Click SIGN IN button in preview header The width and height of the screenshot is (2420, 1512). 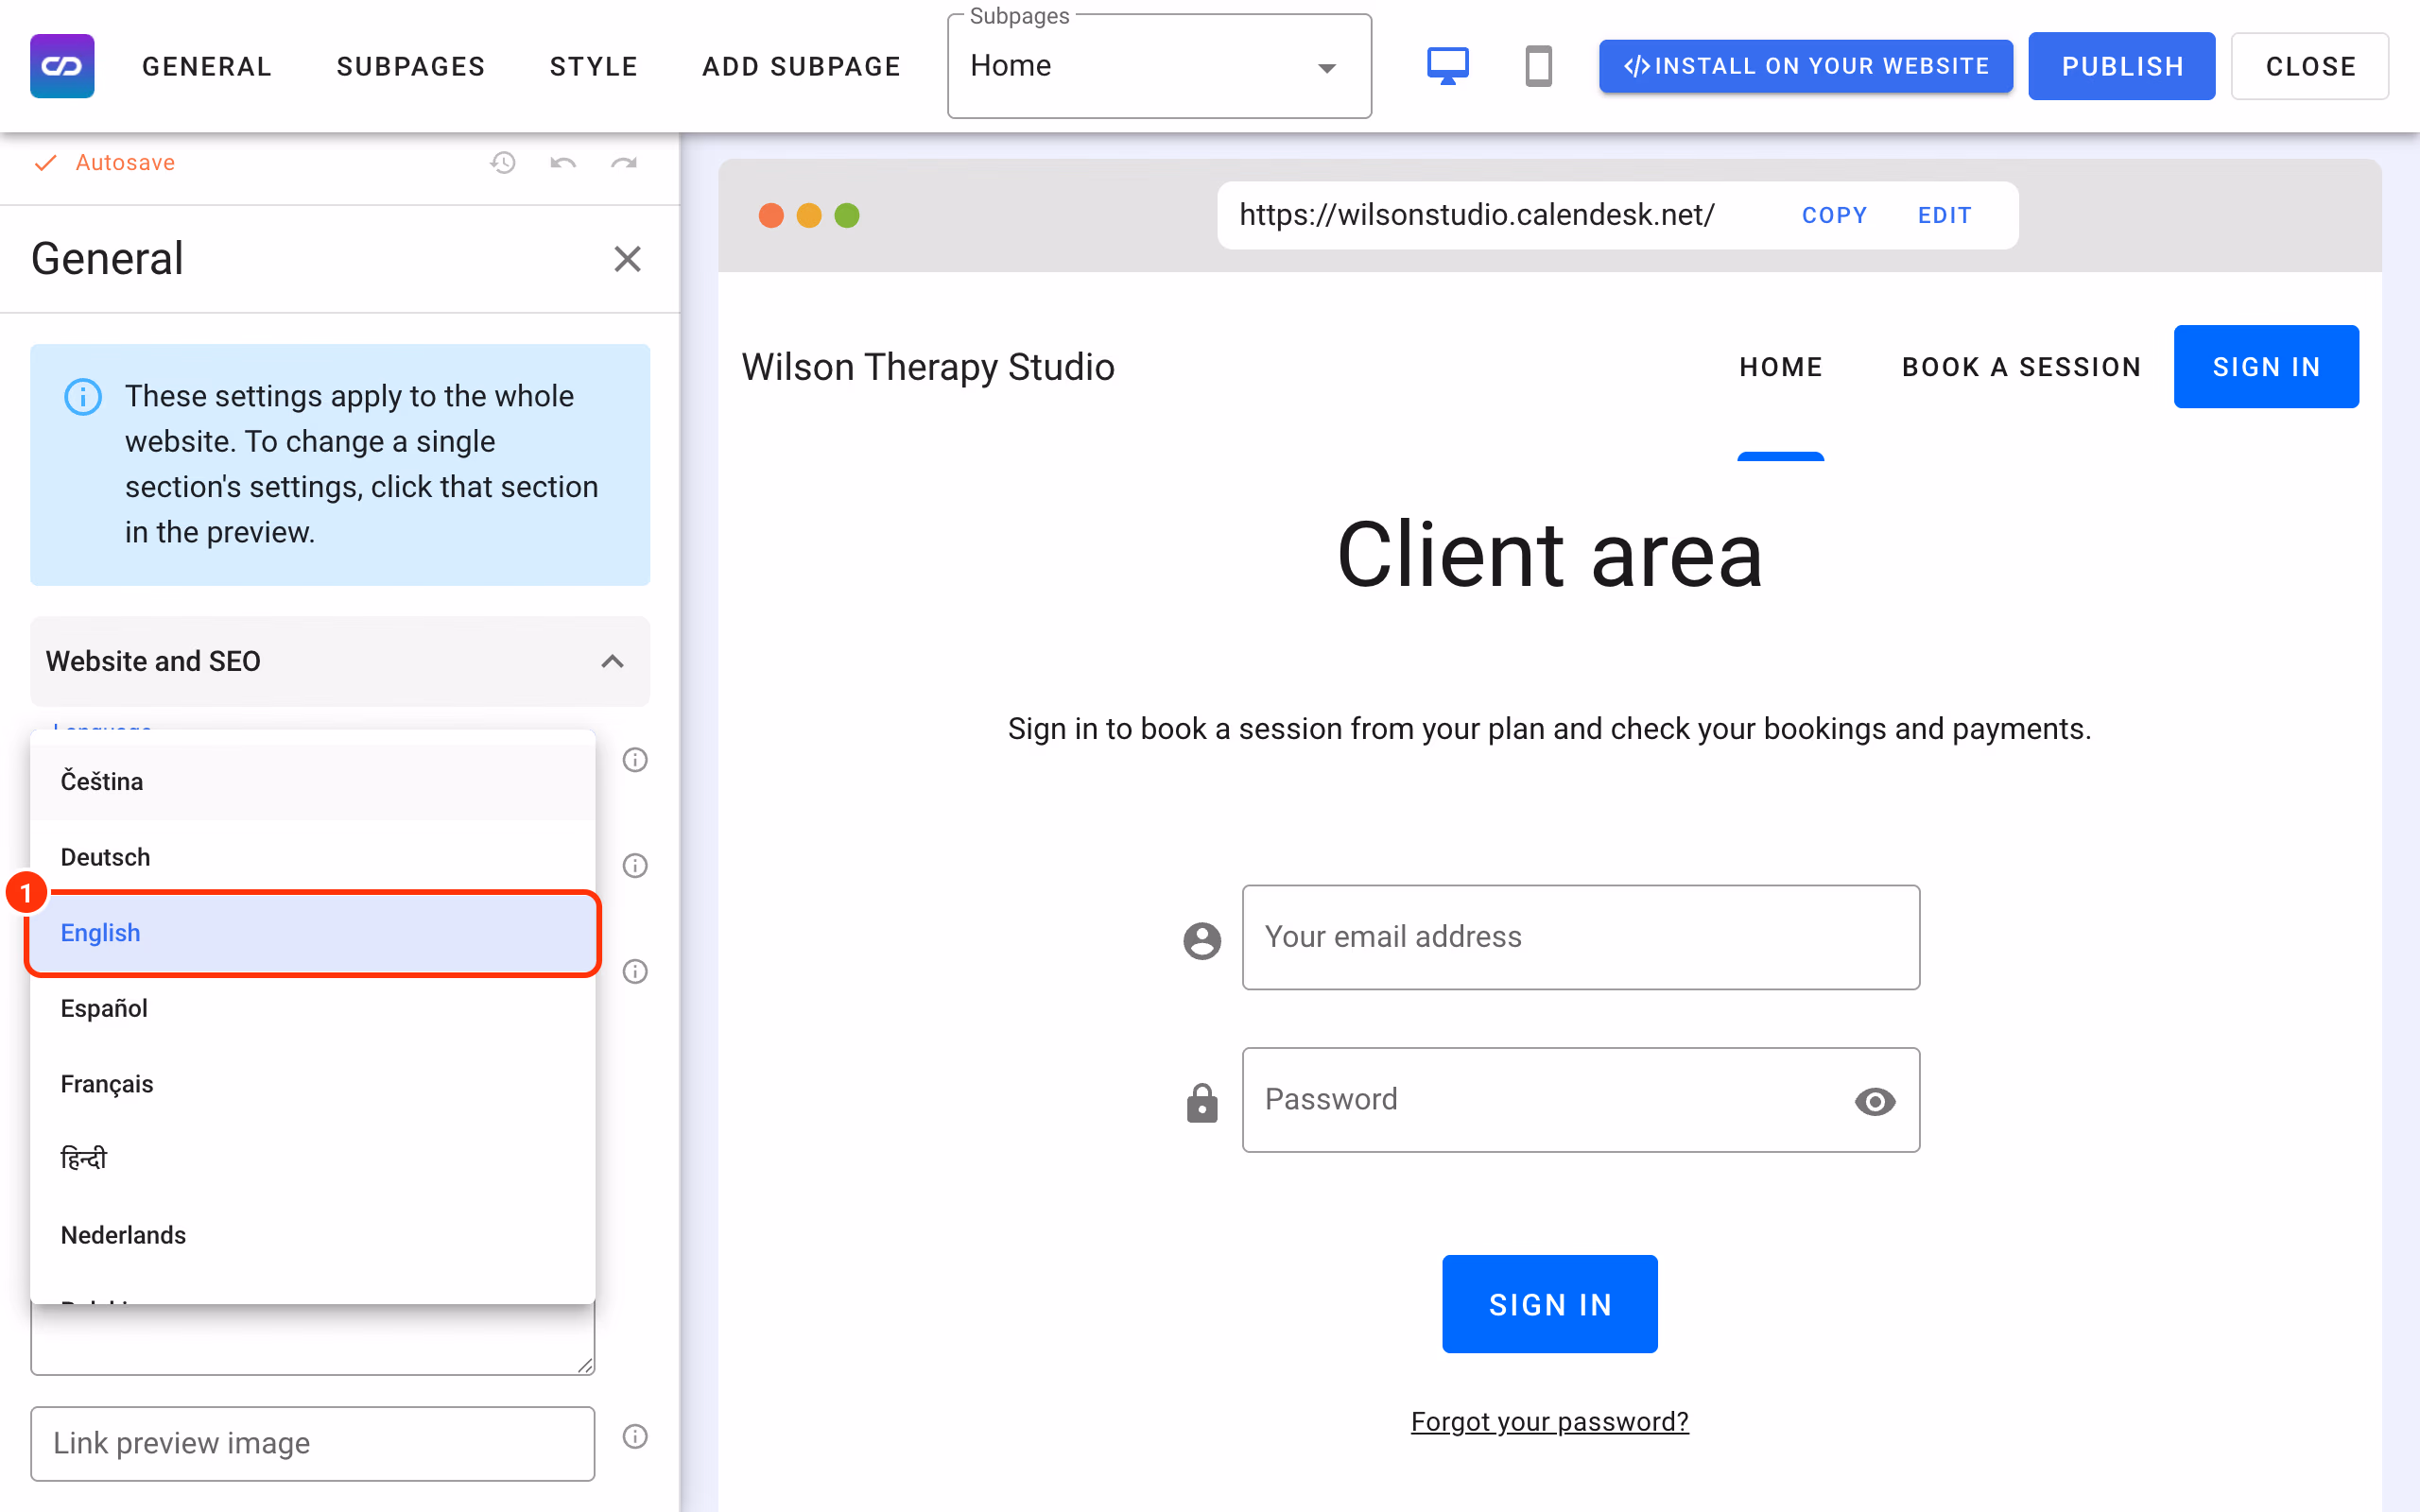click(2266, 367)
